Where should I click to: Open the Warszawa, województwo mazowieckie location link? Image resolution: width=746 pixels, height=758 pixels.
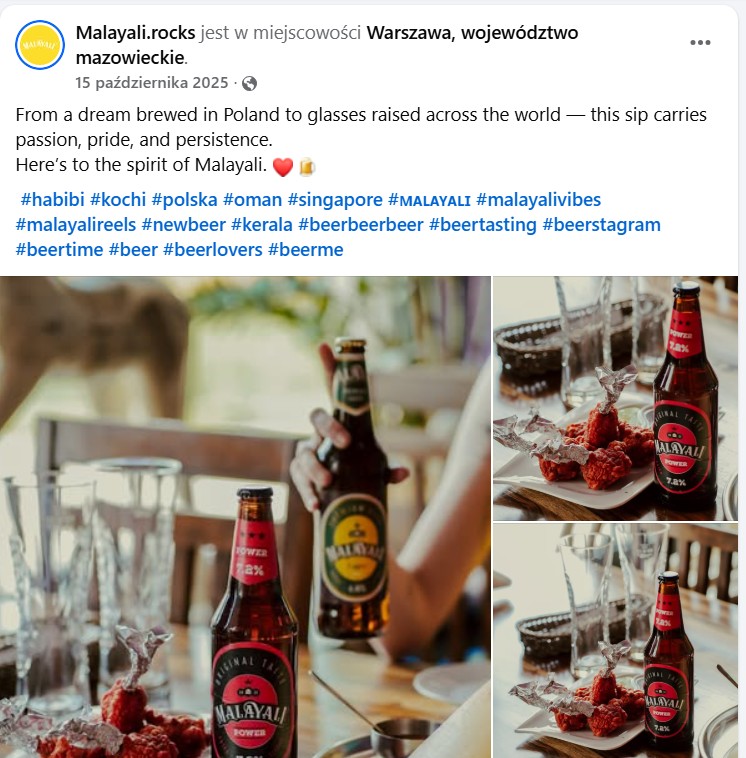point(327,45)
